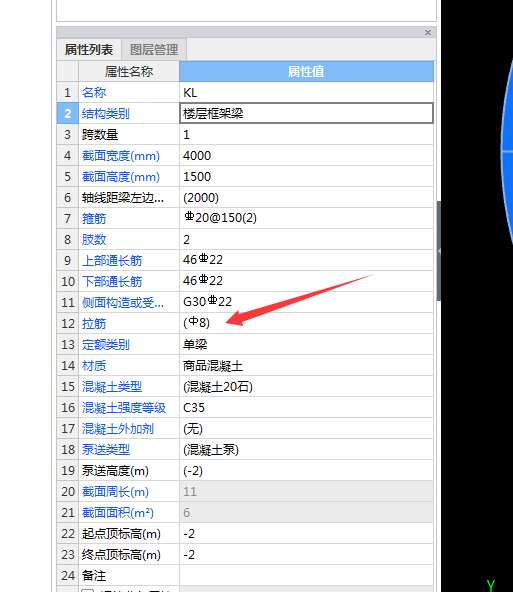Click the 截面宽度(mm) property link
Screen dimensions: 513x592
(x=121, y=156)
